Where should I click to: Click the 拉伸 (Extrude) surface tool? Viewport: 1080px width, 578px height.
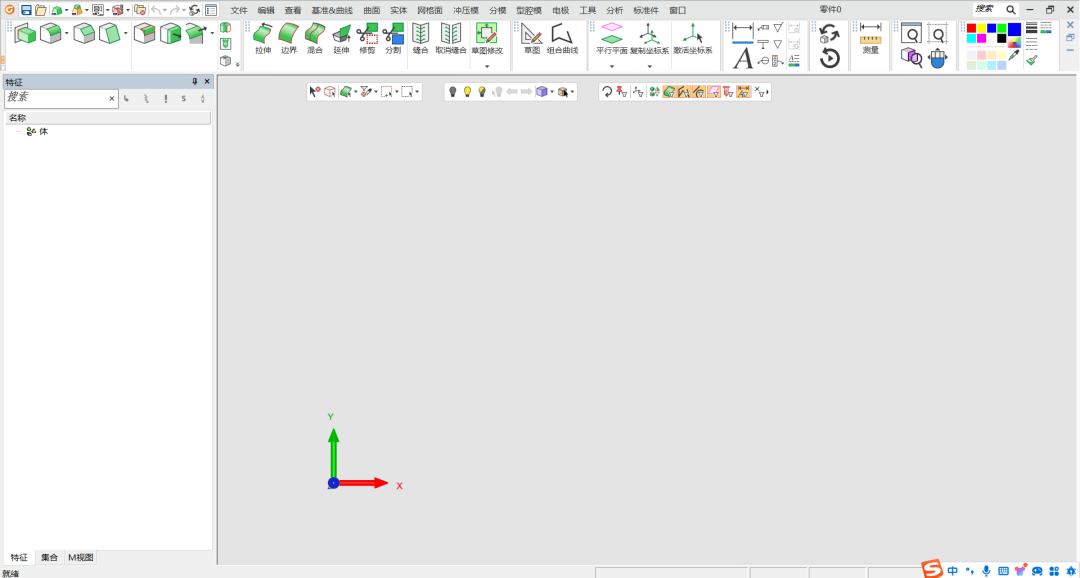click(263, 38)
